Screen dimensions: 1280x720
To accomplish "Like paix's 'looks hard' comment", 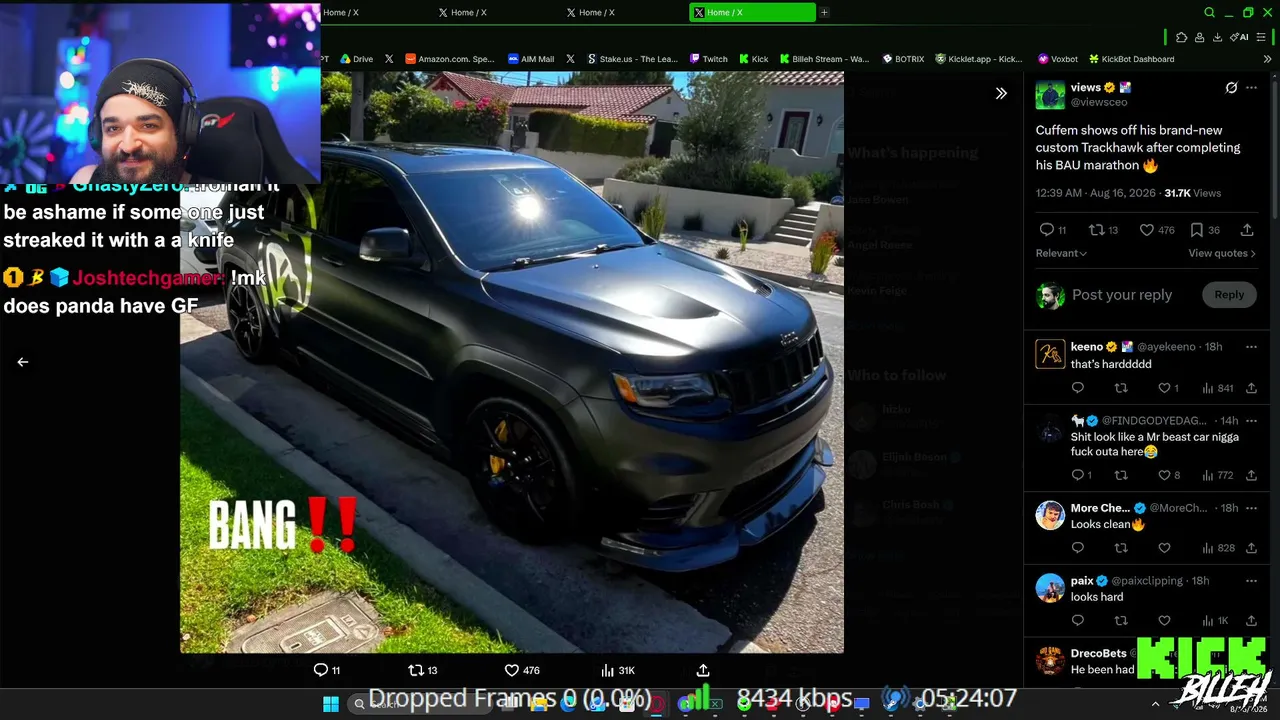I will click(x=1164, y=621).
